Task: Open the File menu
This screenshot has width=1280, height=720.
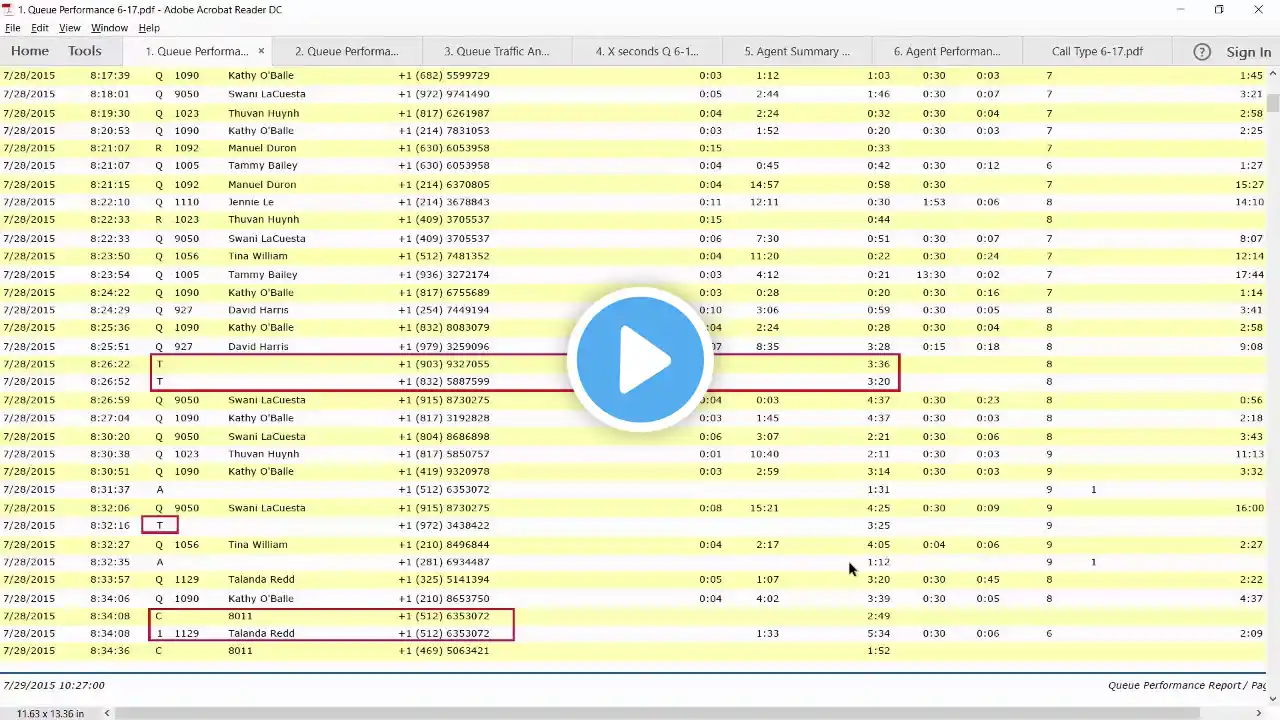Action: coord(12,28)
